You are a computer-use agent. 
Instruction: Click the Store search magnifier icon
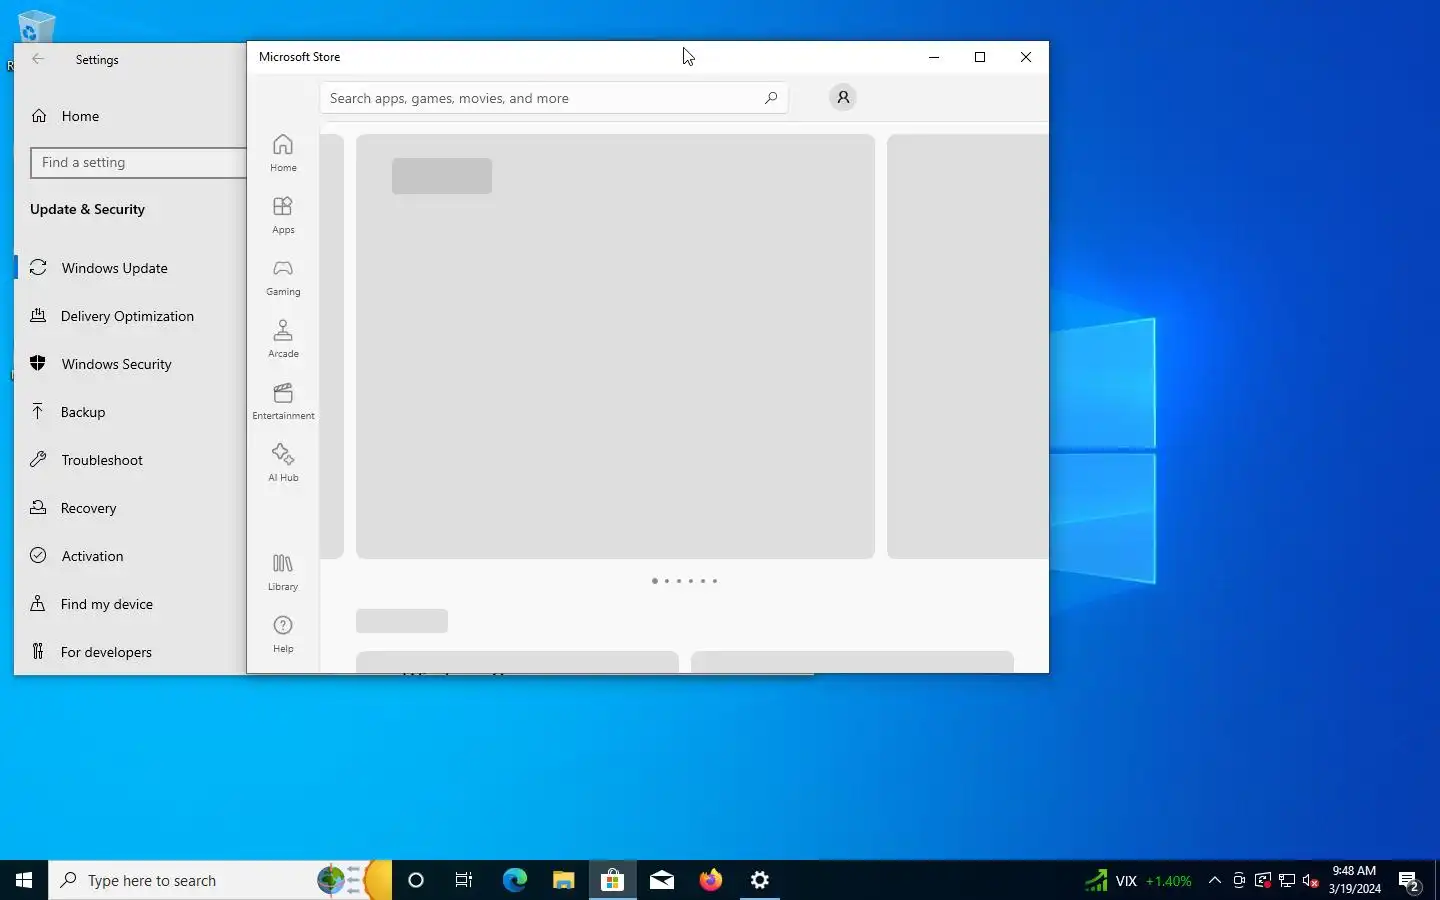coord(771,98)
